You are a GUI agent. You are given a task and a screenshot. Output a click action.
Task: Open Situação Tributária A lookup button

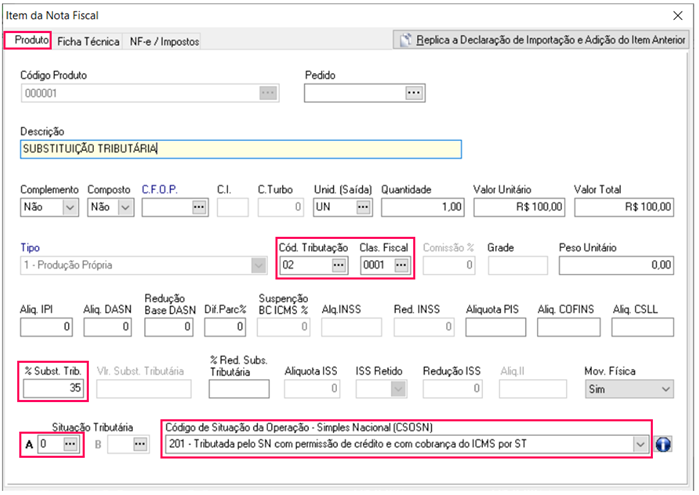pos(71,444)
